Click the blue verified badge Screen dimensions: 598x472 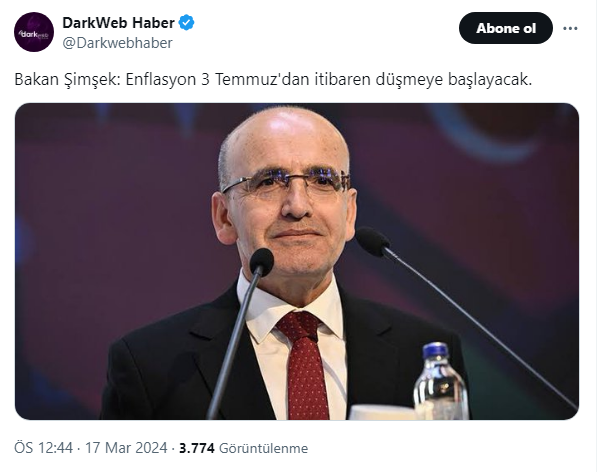(186, 23)
